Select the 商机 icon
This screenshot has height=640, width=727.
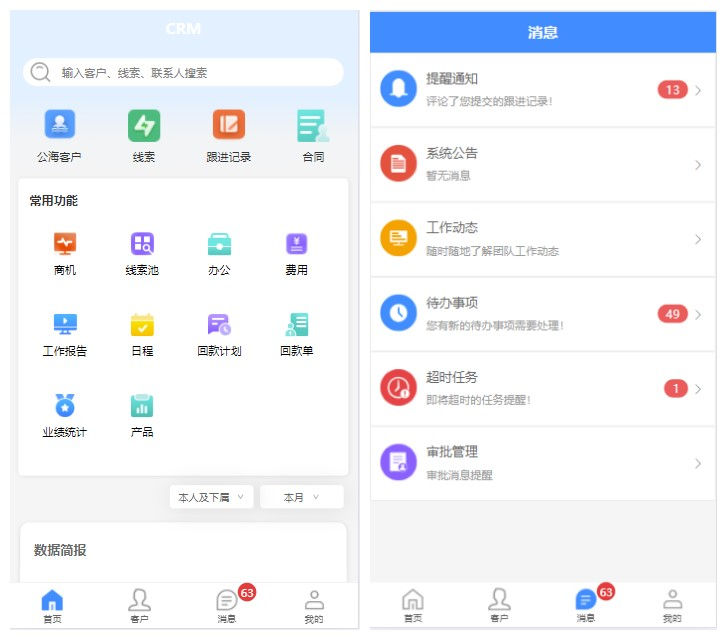click(65, 243)
